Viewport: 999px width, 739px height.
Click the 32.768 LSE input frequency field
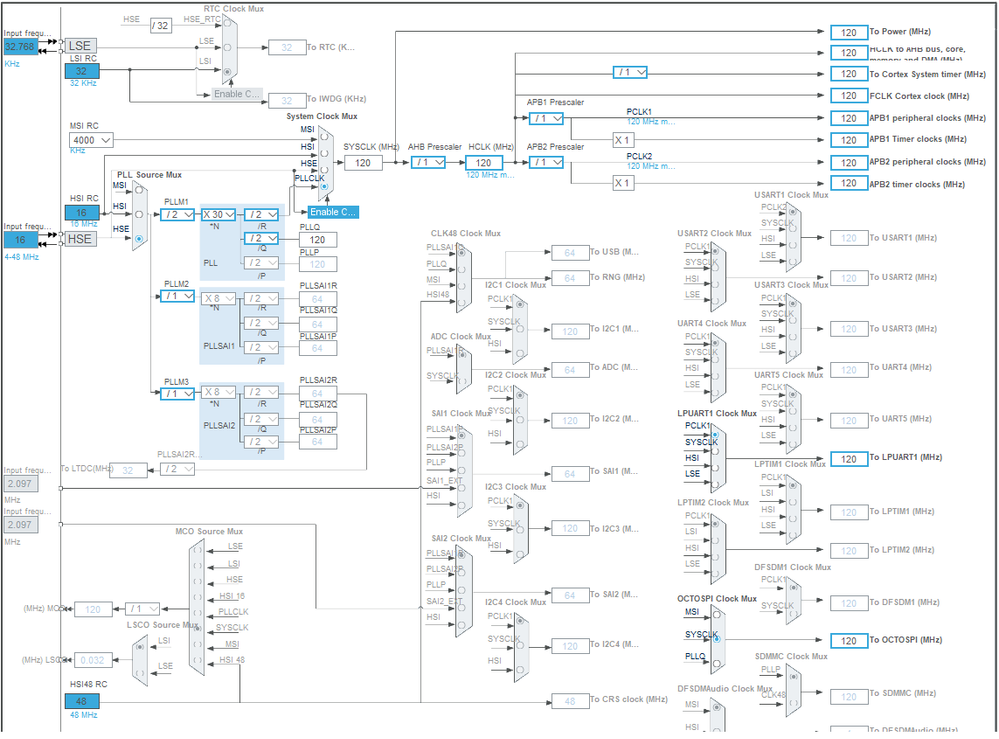pyautogui.click(x=20, y=47)
